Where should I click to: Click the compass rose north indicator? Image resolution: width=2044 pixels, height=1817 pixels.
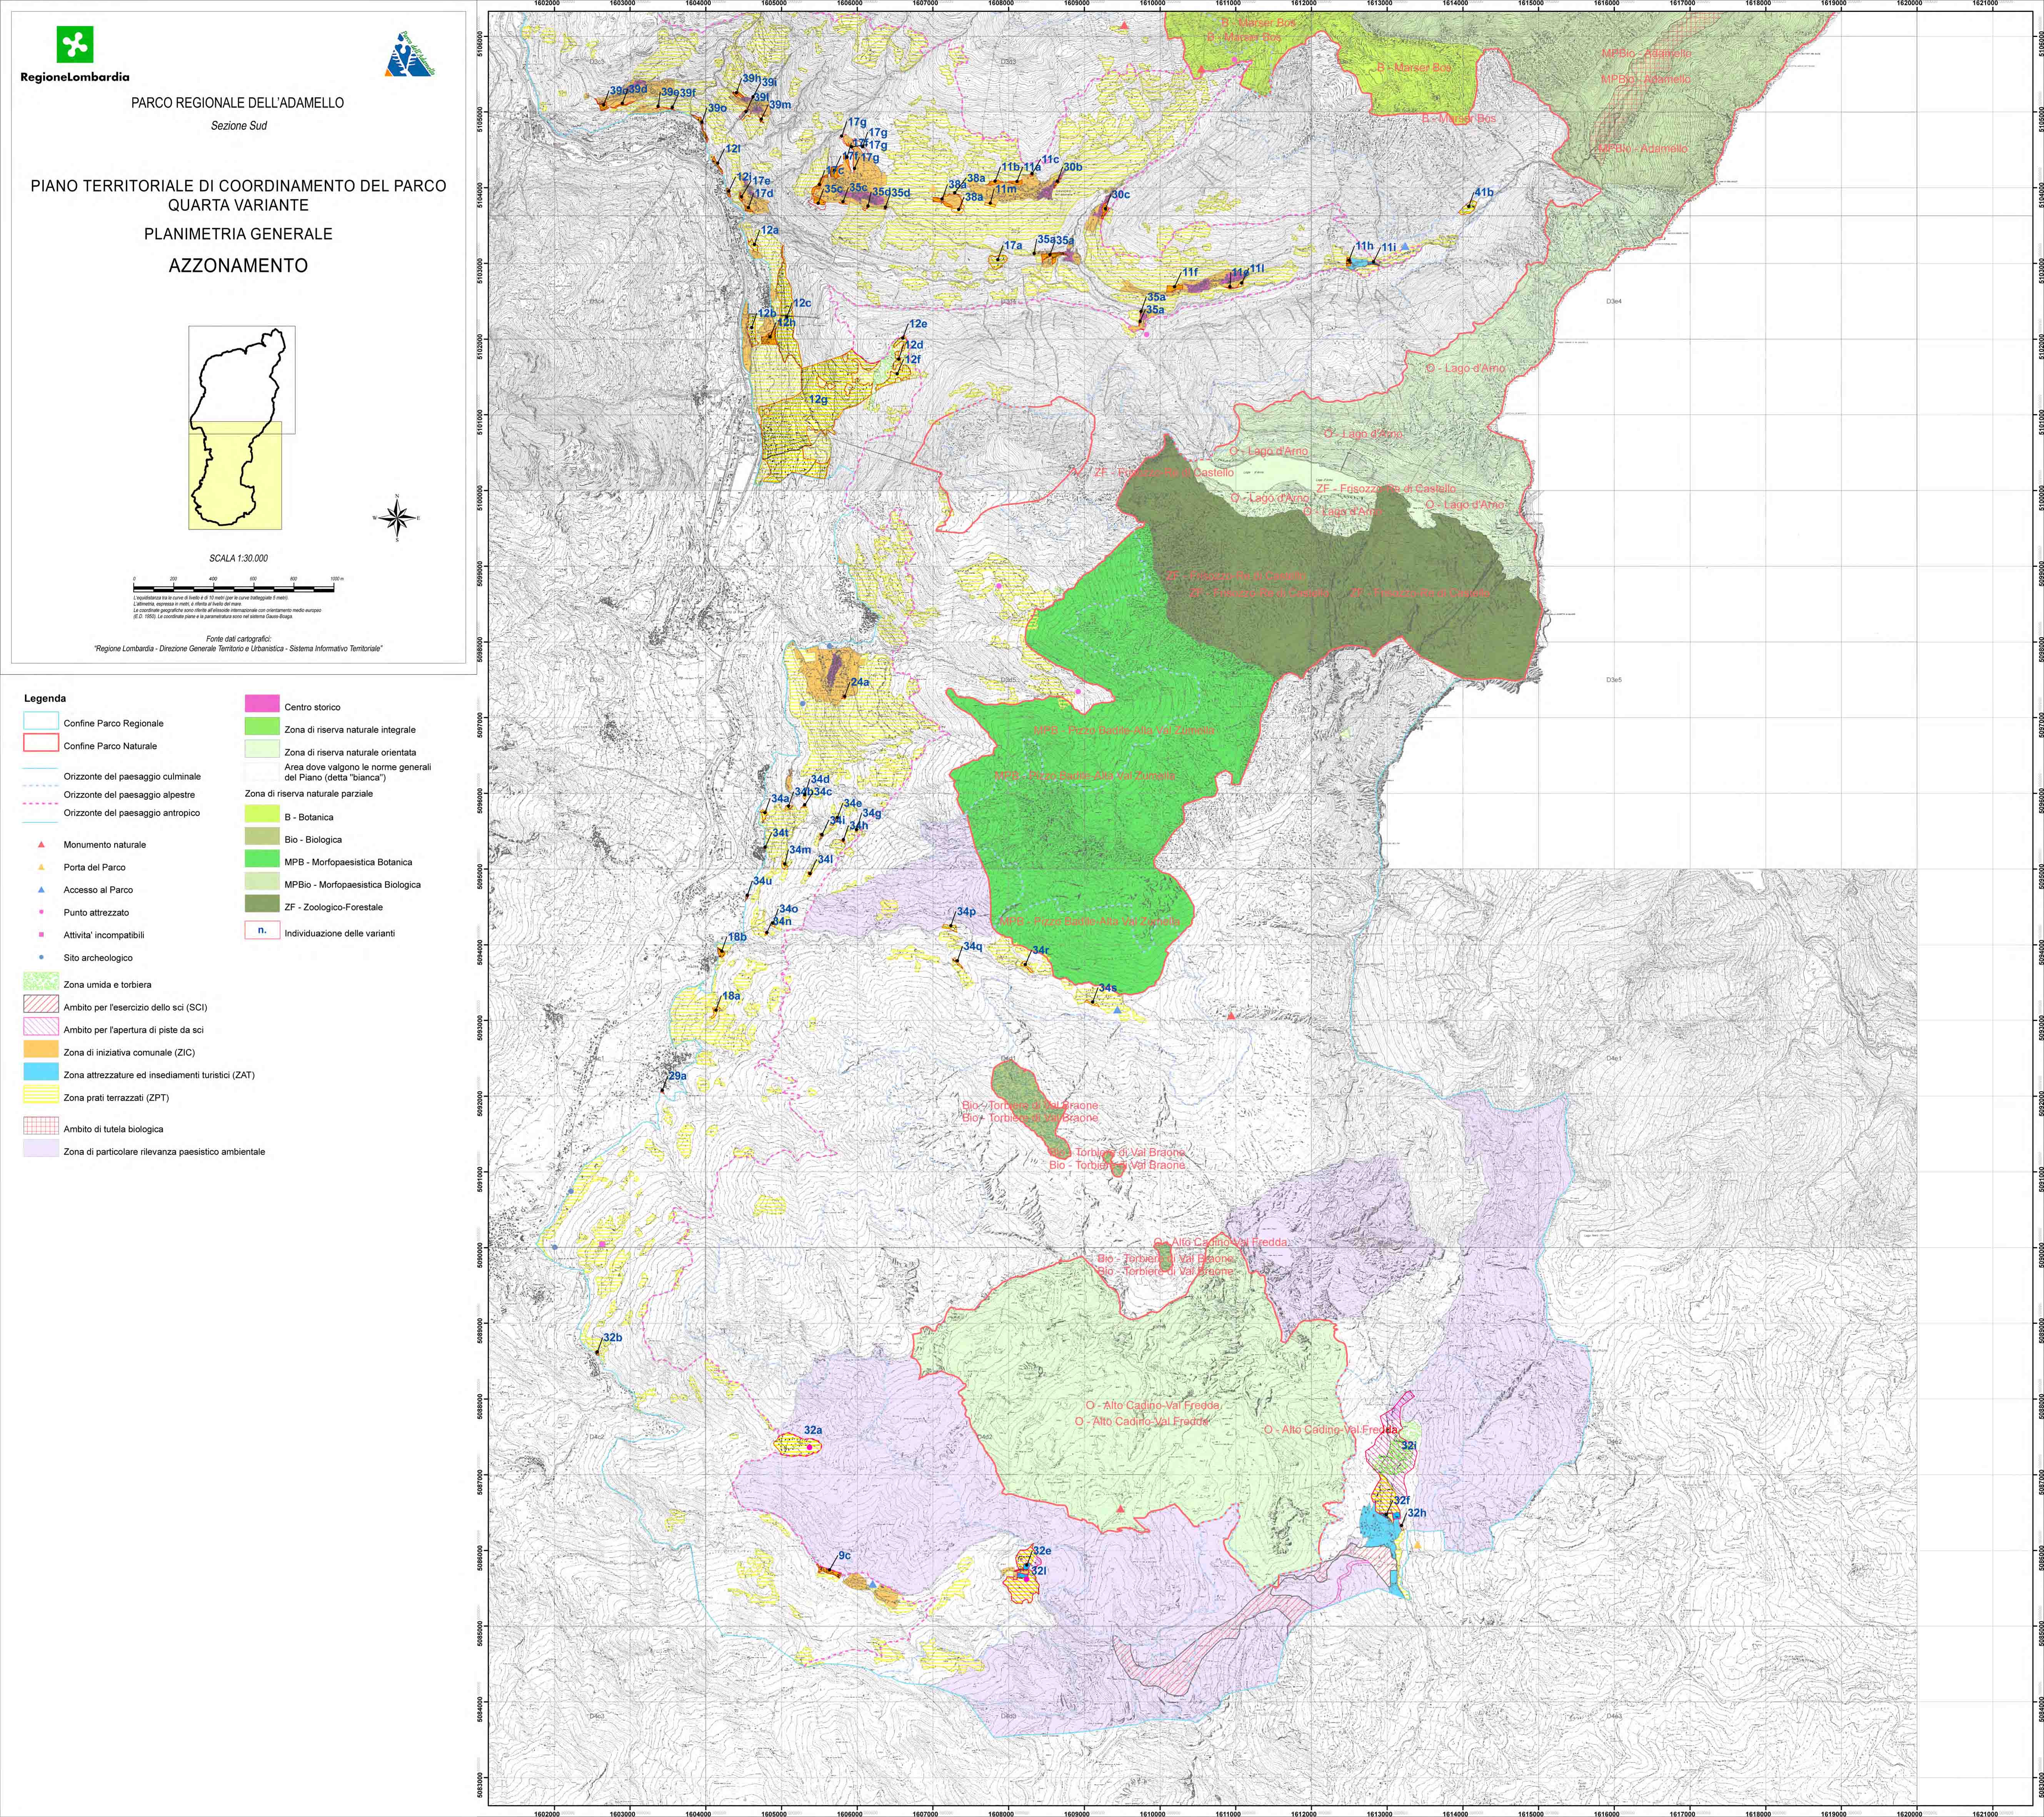pyautogui.click(x=397, y=518)
